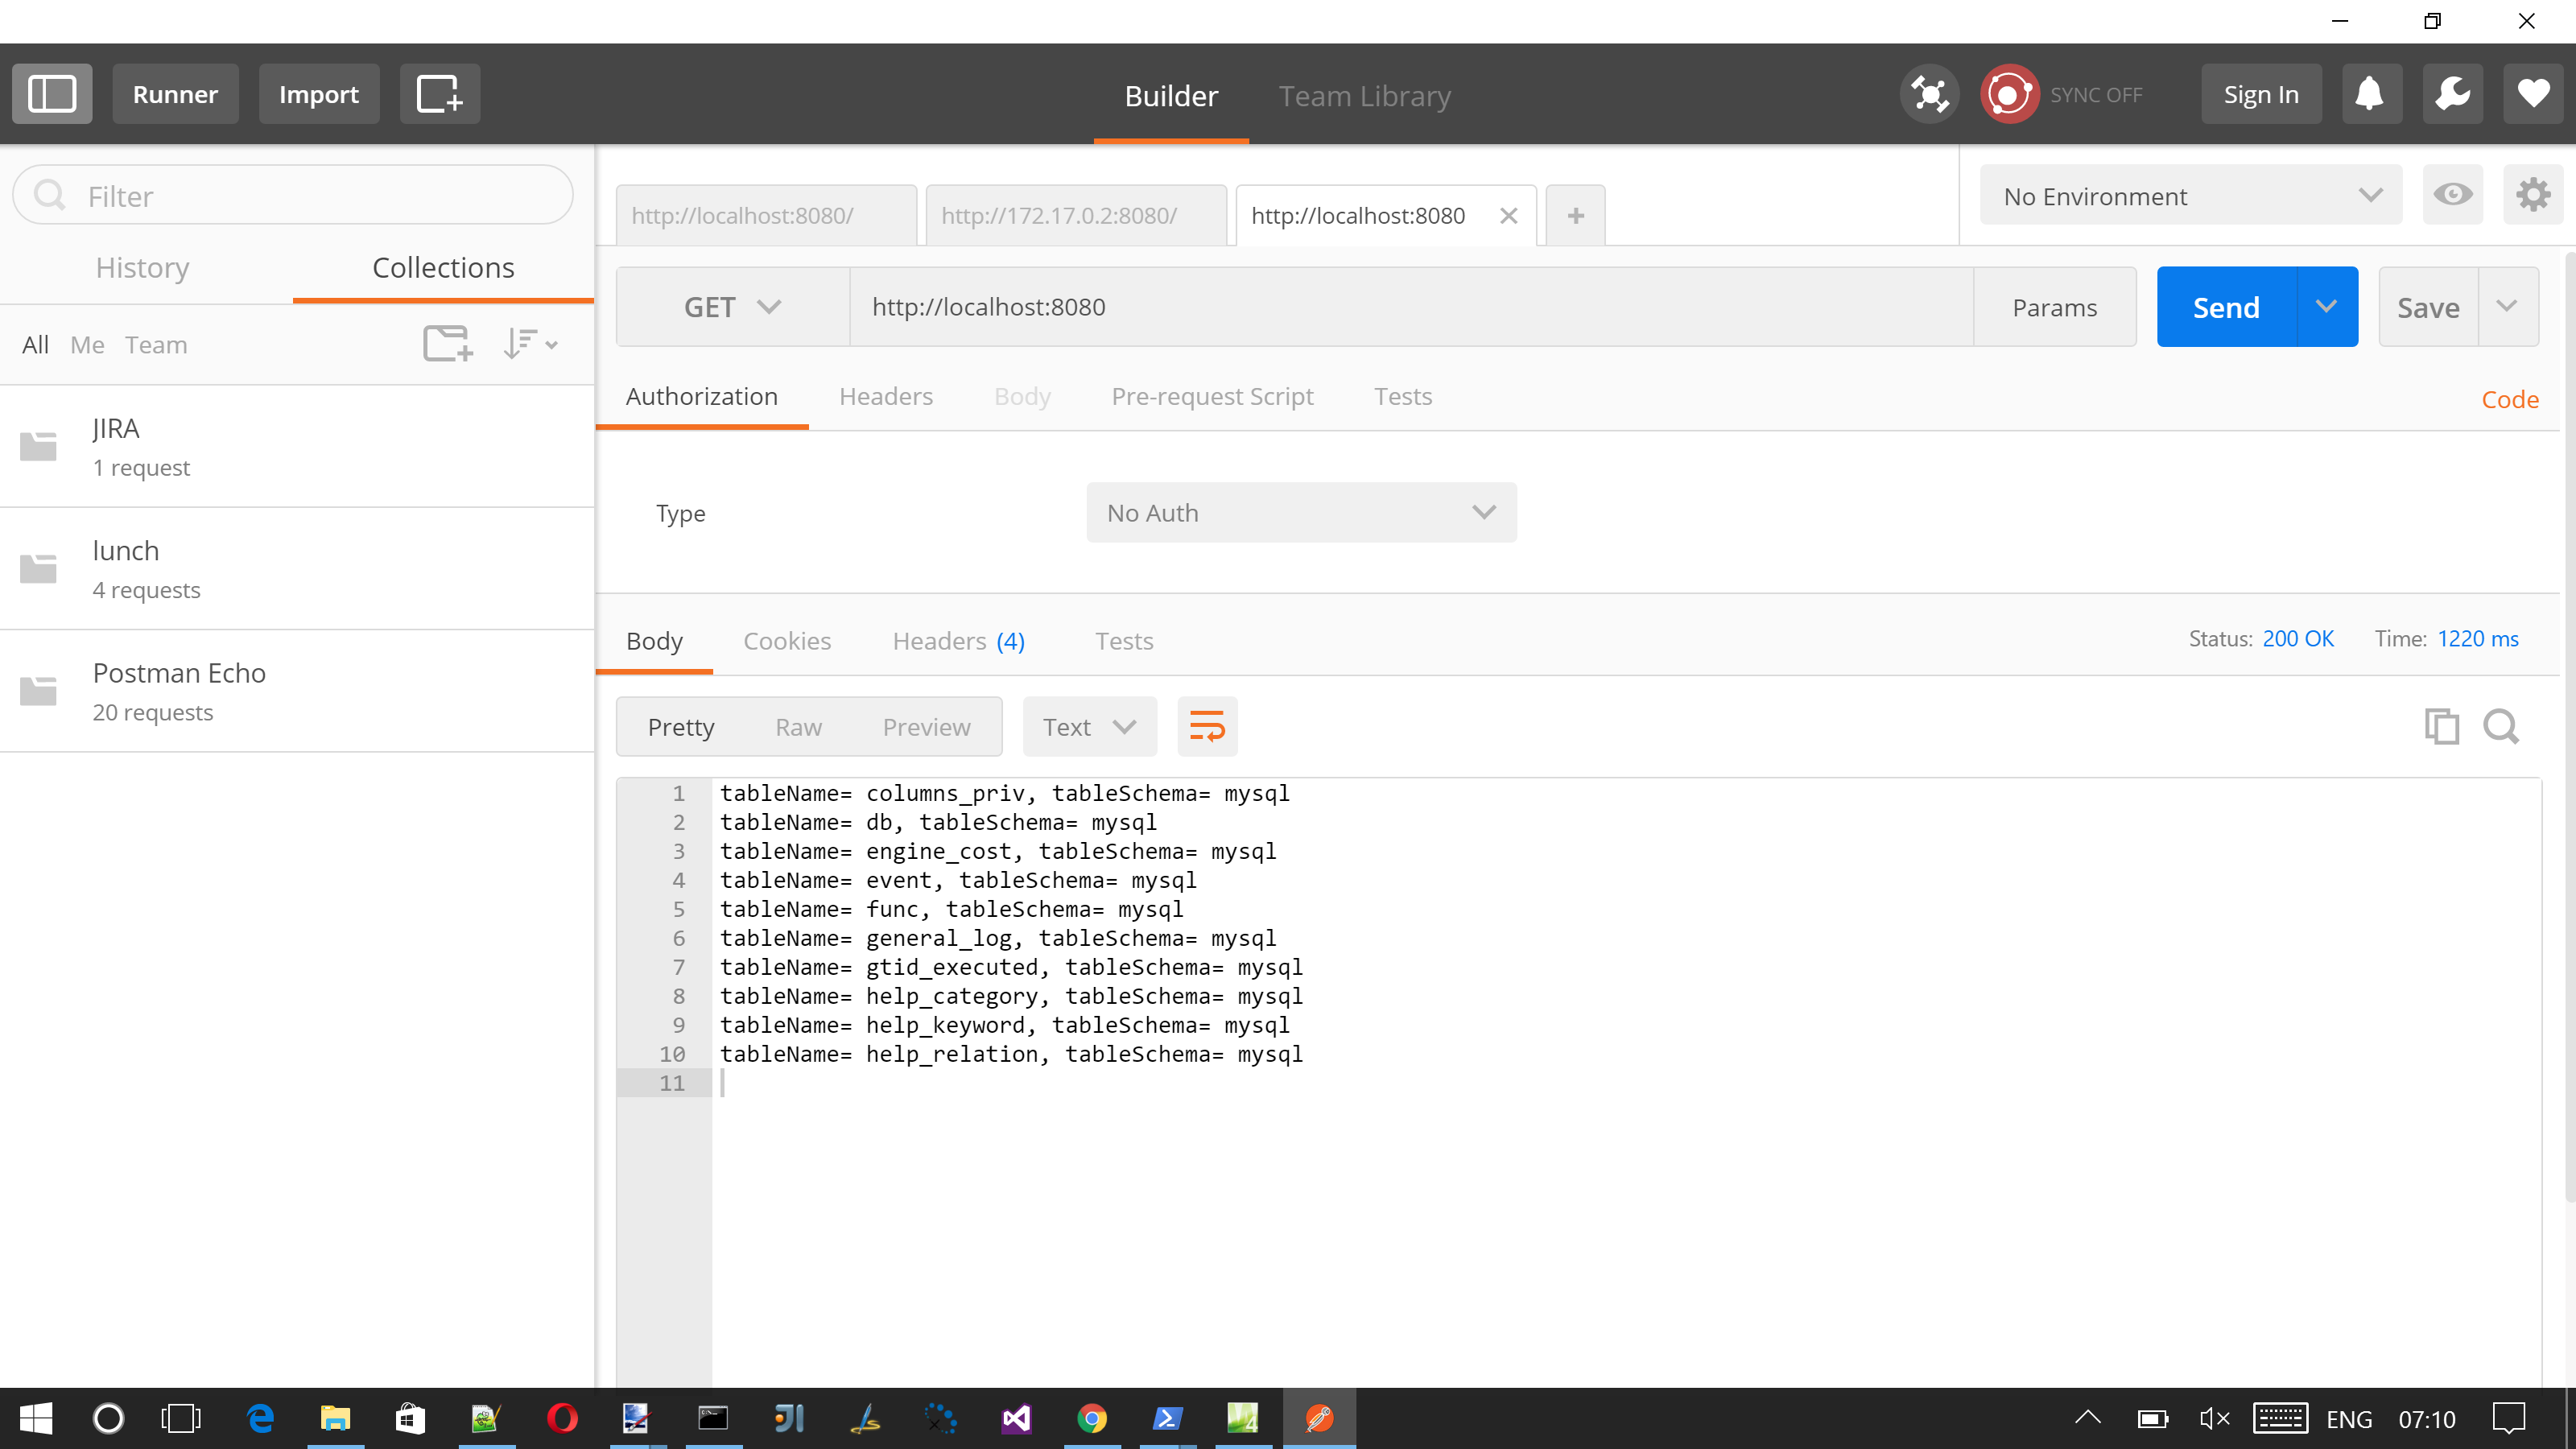The height and width of the screenshot is (1449, 2576).
Task: Open the request Headers tab
Action: pyautogui.click(x=886, y=397)
